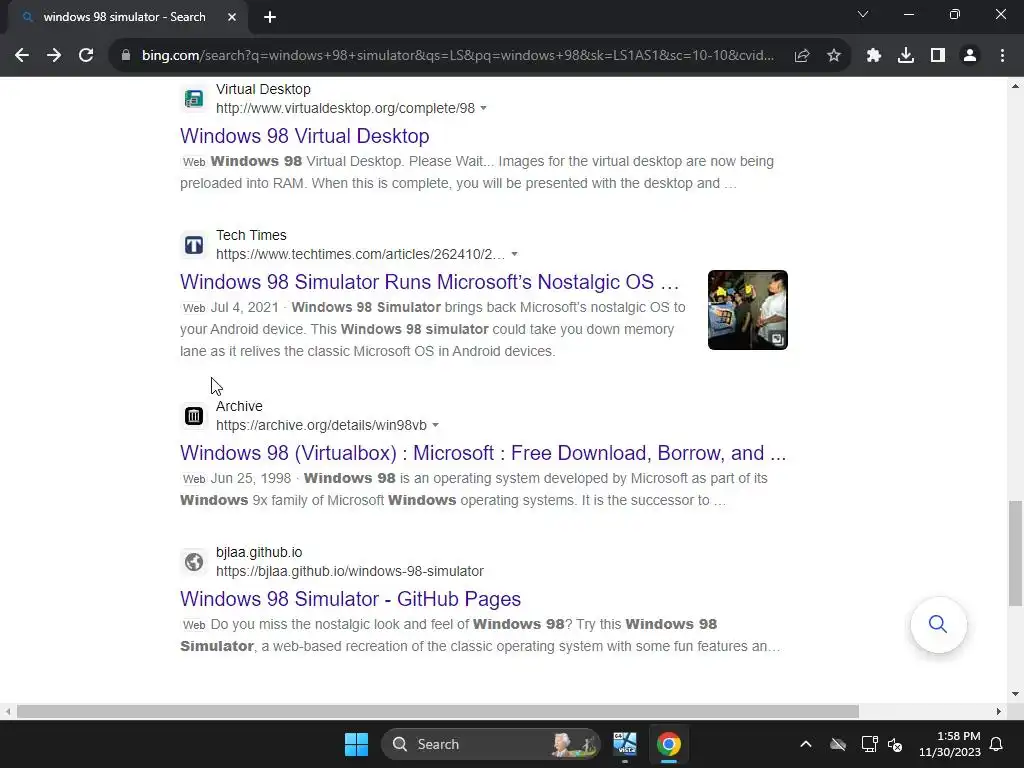
Task: Open a new browser tab
Action: tap(270, 17)
